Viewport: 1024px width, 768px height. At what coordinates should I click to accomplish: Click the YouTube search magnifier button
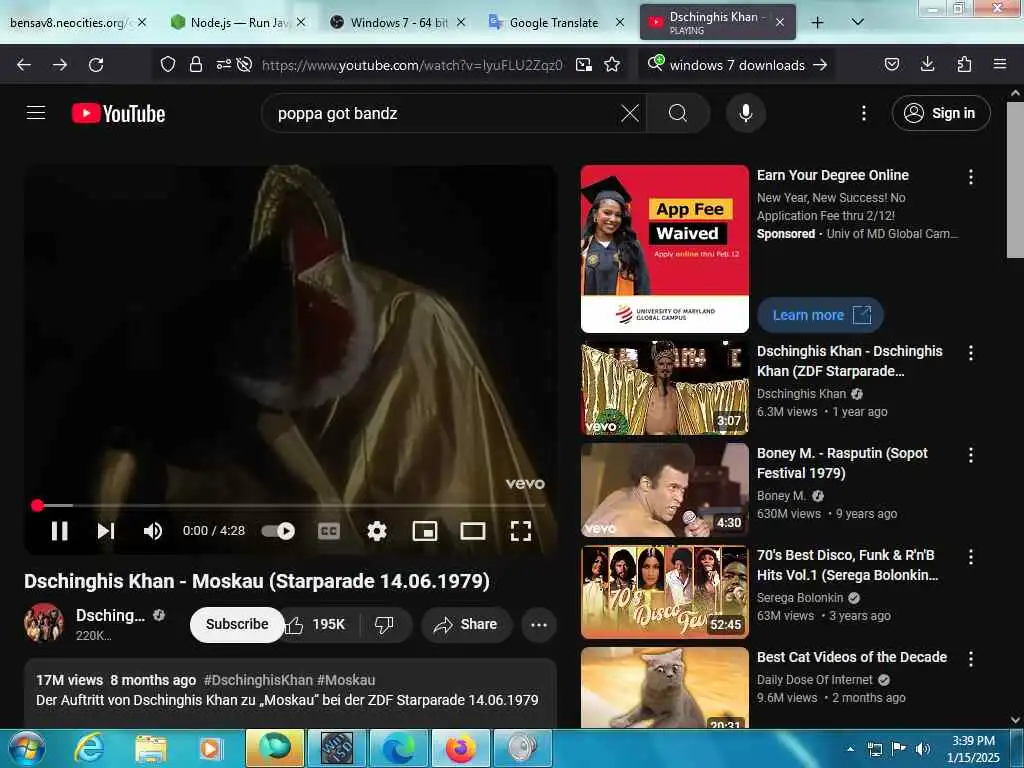pos(678,113)
